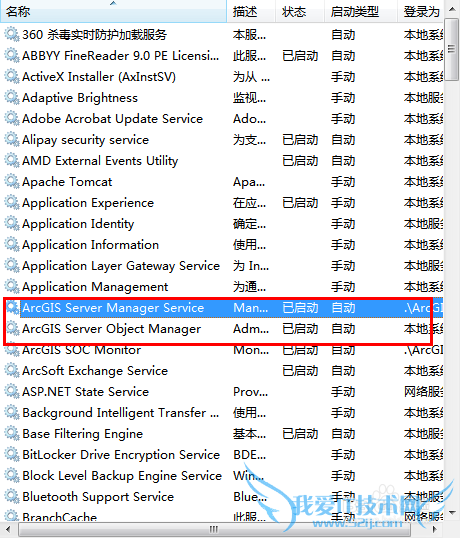Click gear icon of Application Experience
460x538 pixels.
pos(12,202)
